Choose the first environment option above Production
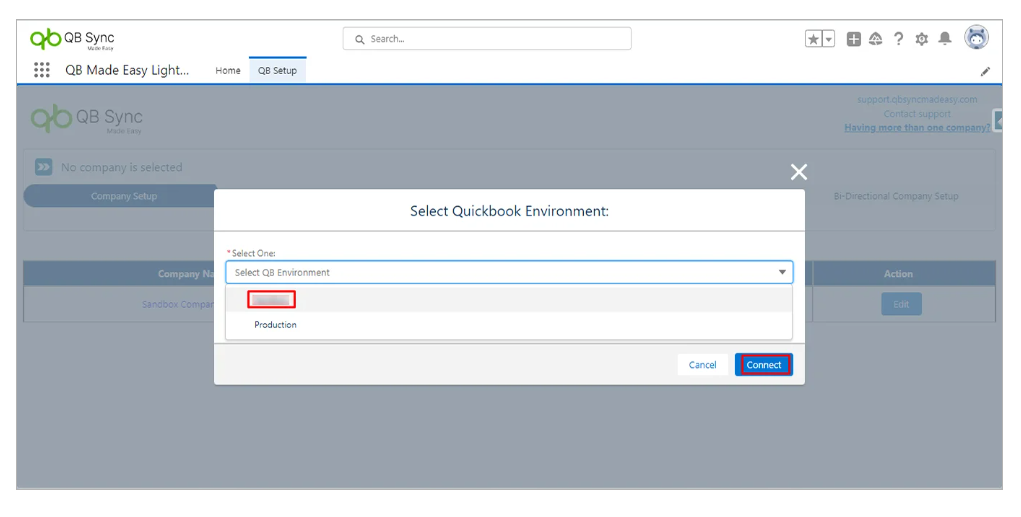The height and width of the screenshot is (517, 1021). (x=509, y=300)
